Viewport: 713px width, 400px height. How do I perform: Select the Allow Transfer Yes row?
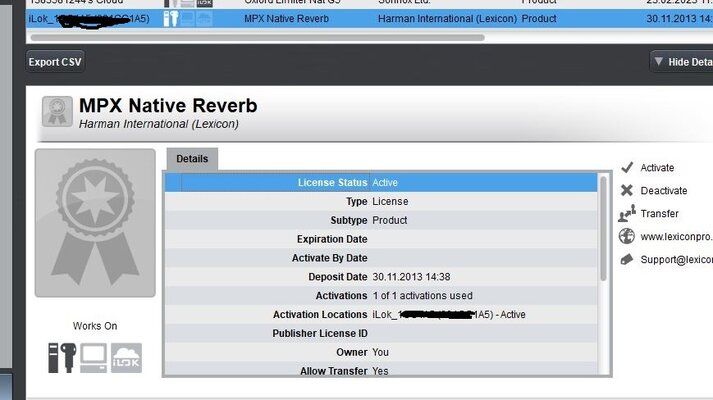click(381, 370)
